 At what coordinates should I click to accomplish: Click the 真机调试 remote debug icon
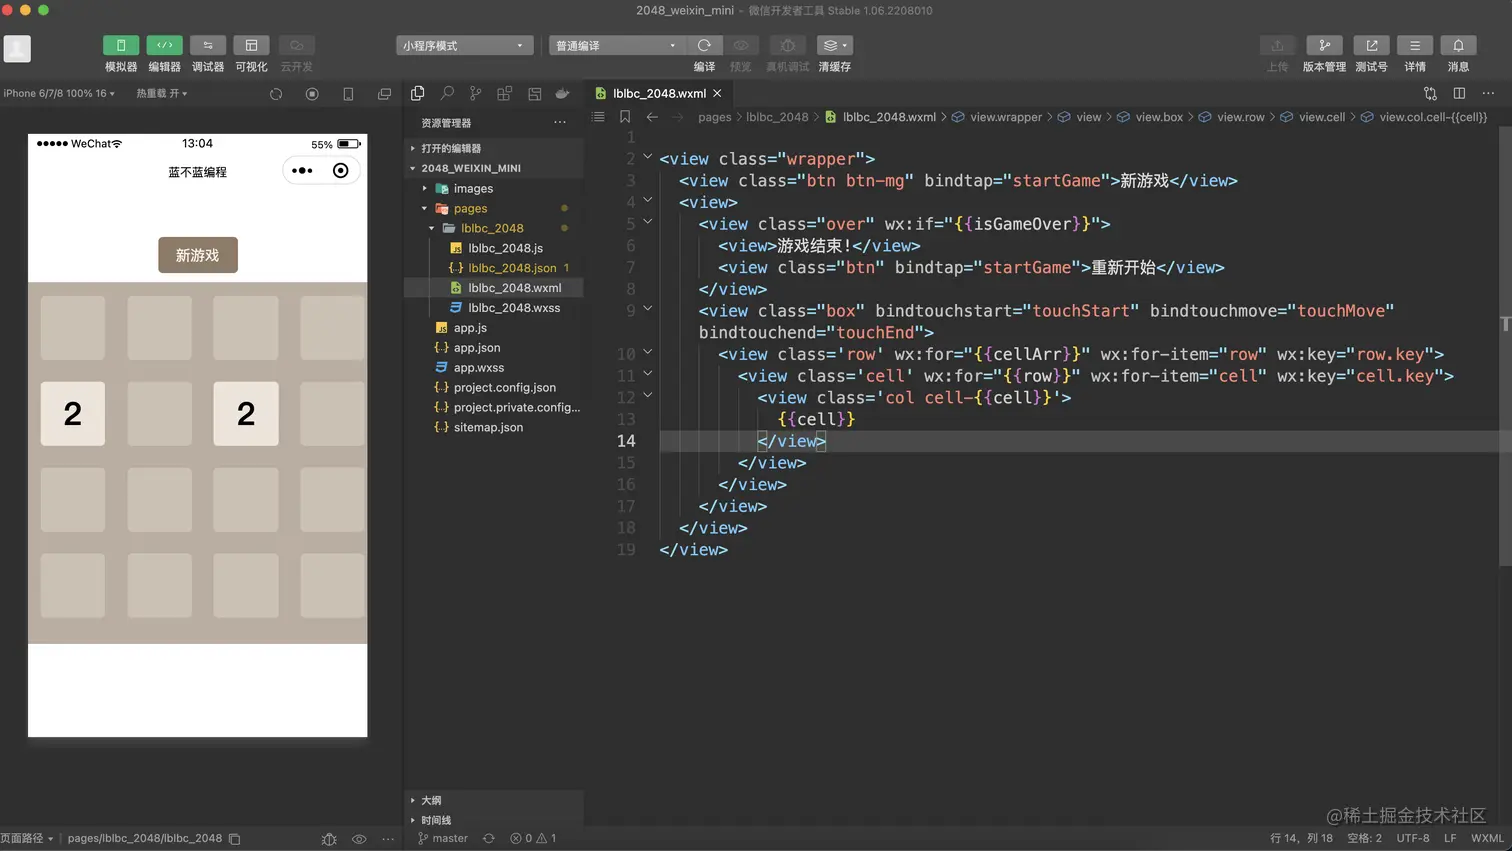pyautogui.click(x=788, y=45)
